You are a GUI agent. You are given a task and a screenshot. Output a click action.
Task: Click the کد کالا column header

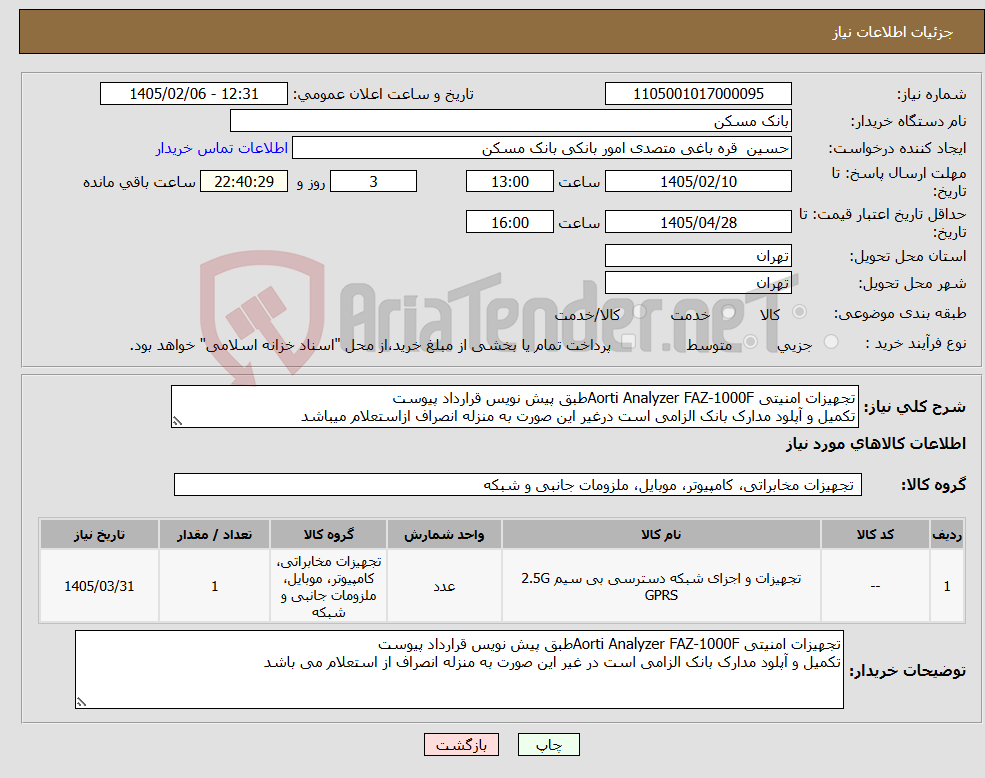pos(875,534)
